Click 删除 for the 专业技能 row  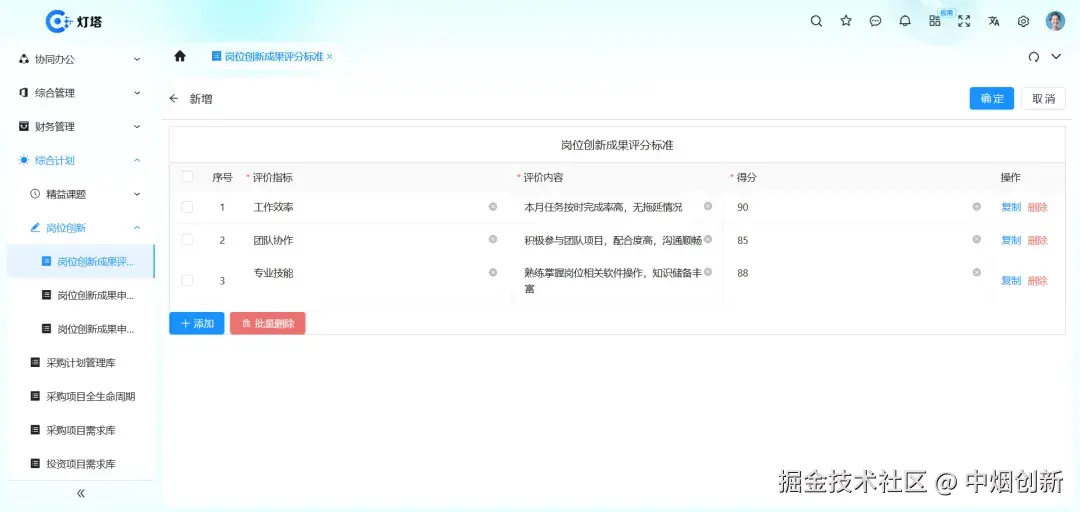coord(1037,280)
